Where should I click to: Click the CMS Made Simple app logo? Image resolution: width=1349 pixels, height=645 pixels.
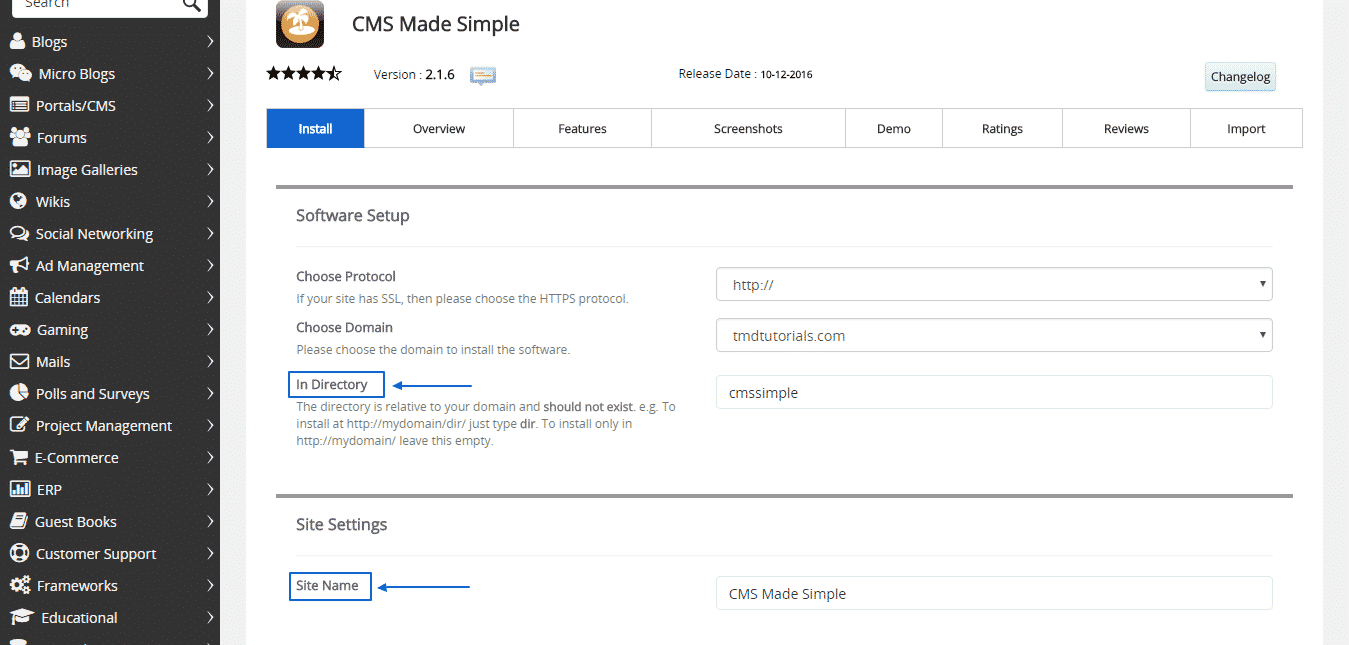coord(299,24)
